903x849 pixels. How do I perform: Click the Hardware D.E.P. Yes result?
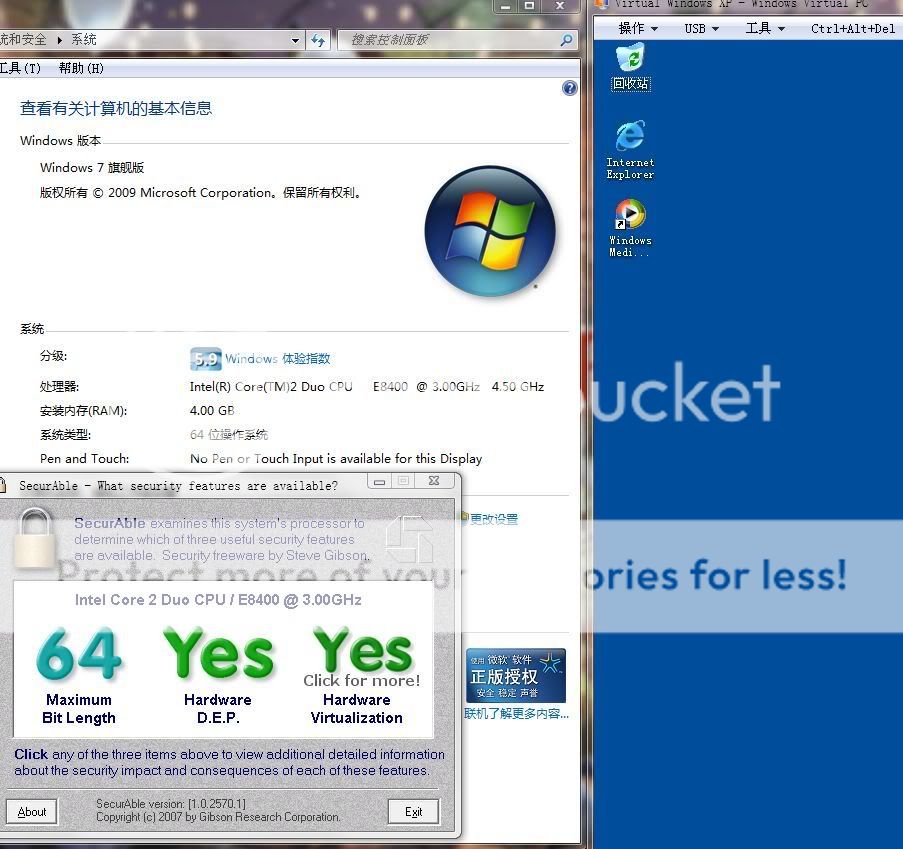tap(218, 676)
